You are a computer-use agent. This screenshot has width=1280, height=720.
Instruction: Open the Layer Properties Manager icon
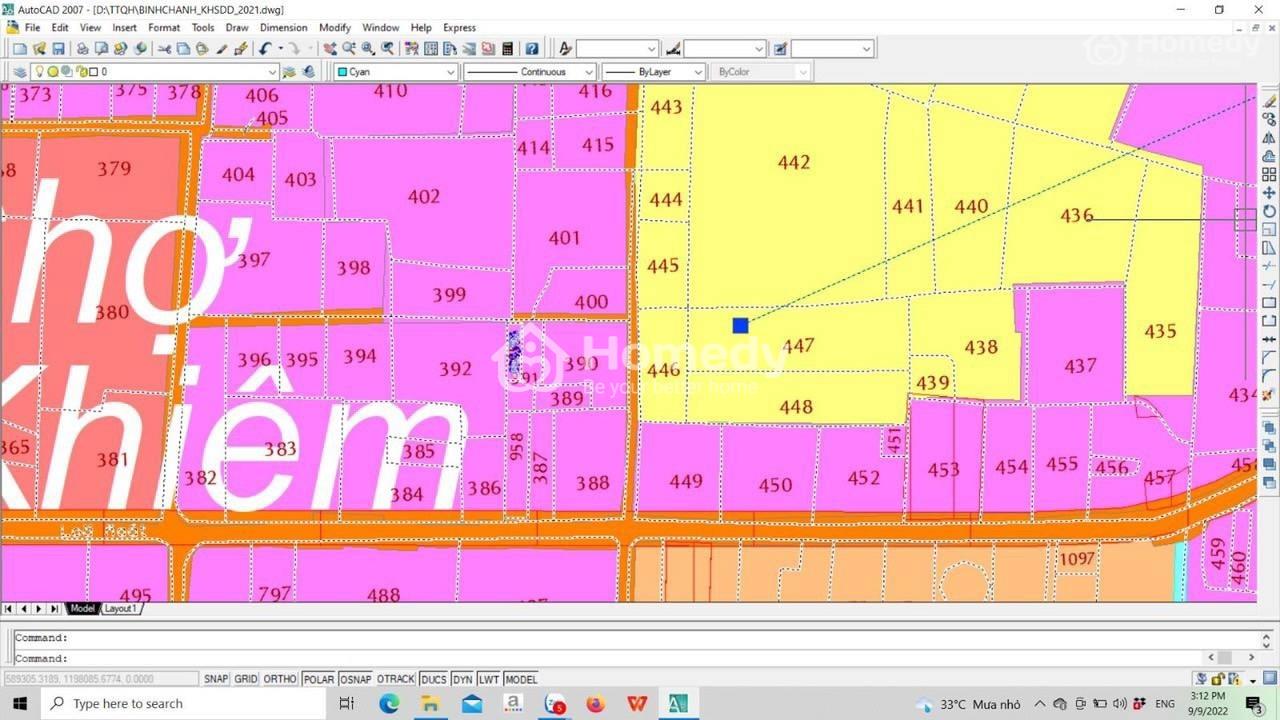coord(19,72)
